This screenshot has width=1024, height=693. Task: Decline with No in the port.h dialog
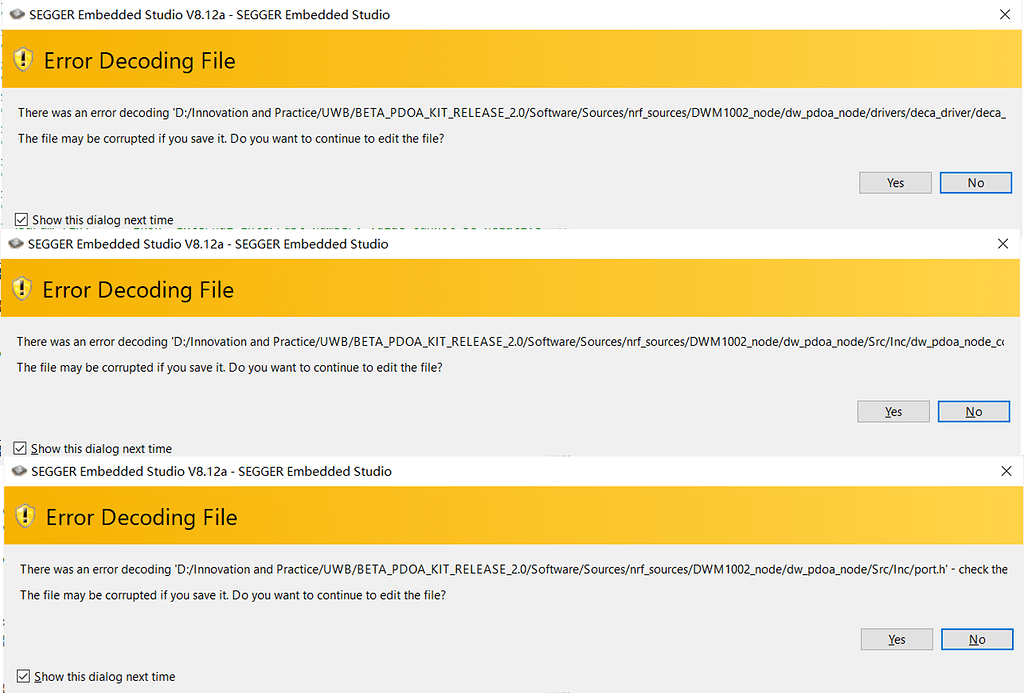pos(976,640)
